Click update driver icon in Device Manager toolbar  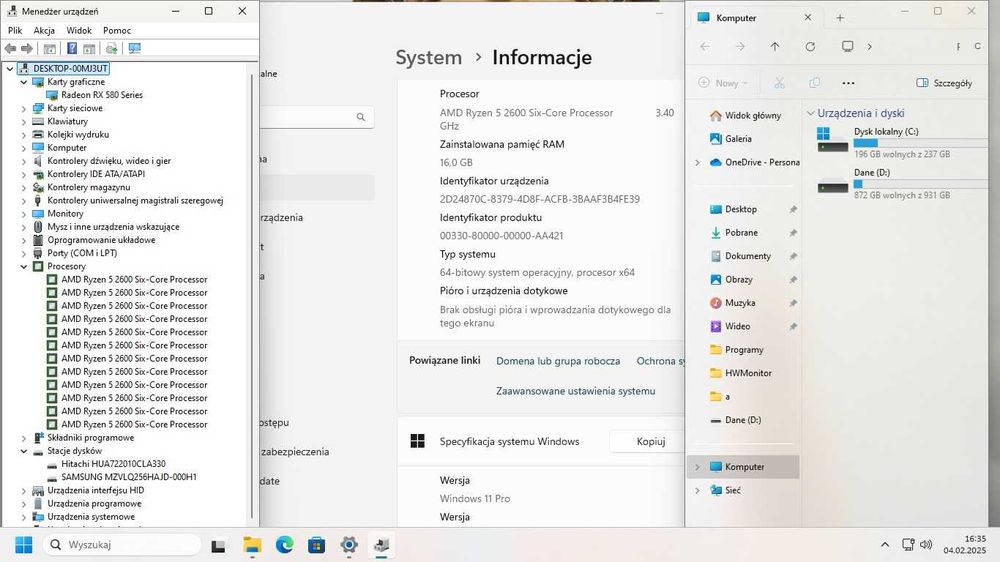click(x=112, y=48)
